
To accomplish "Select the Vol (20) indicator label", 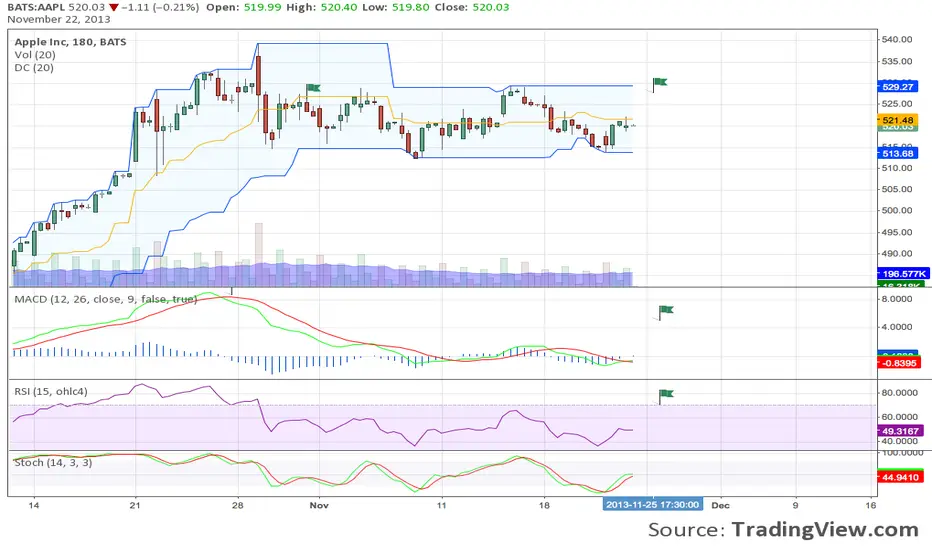I will tap(35, 55).
